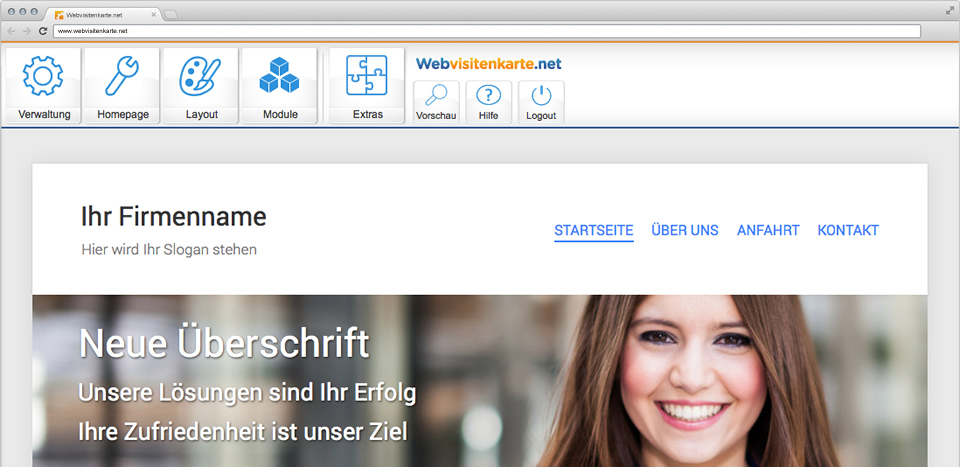This screenshot has height=467, width=960.
Task: Close the Webvisitenkarte.net browser tab
Action: pos(153,15)
